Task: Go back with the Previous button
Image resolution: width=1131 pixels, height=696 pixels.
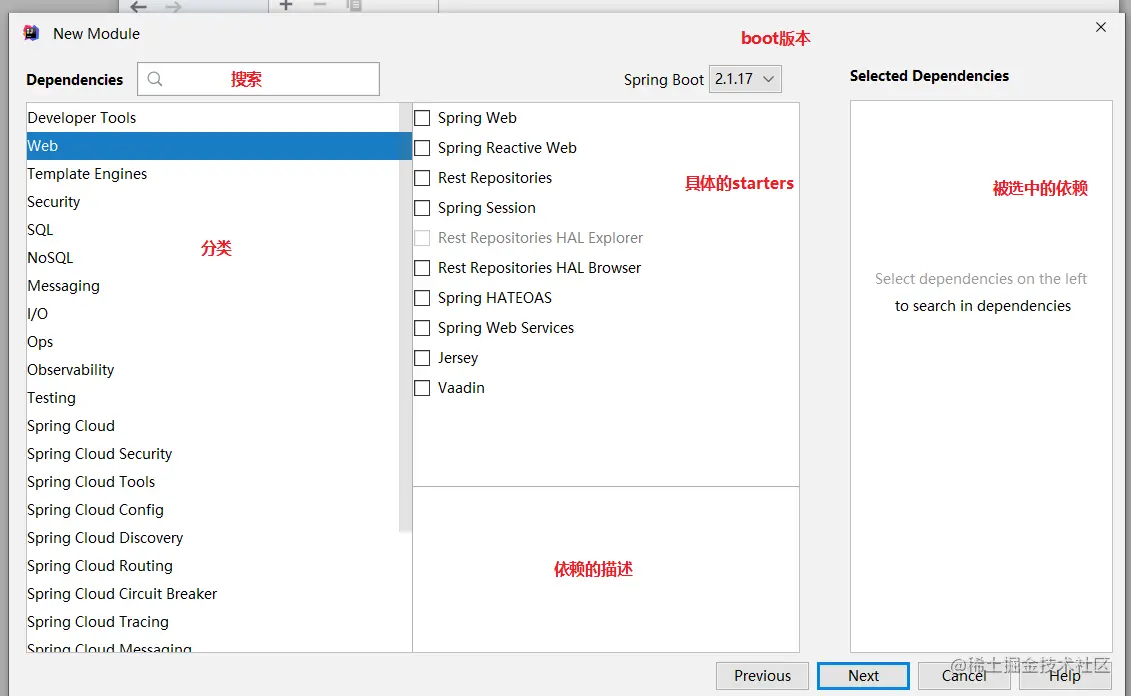Action: coord(762,676)
